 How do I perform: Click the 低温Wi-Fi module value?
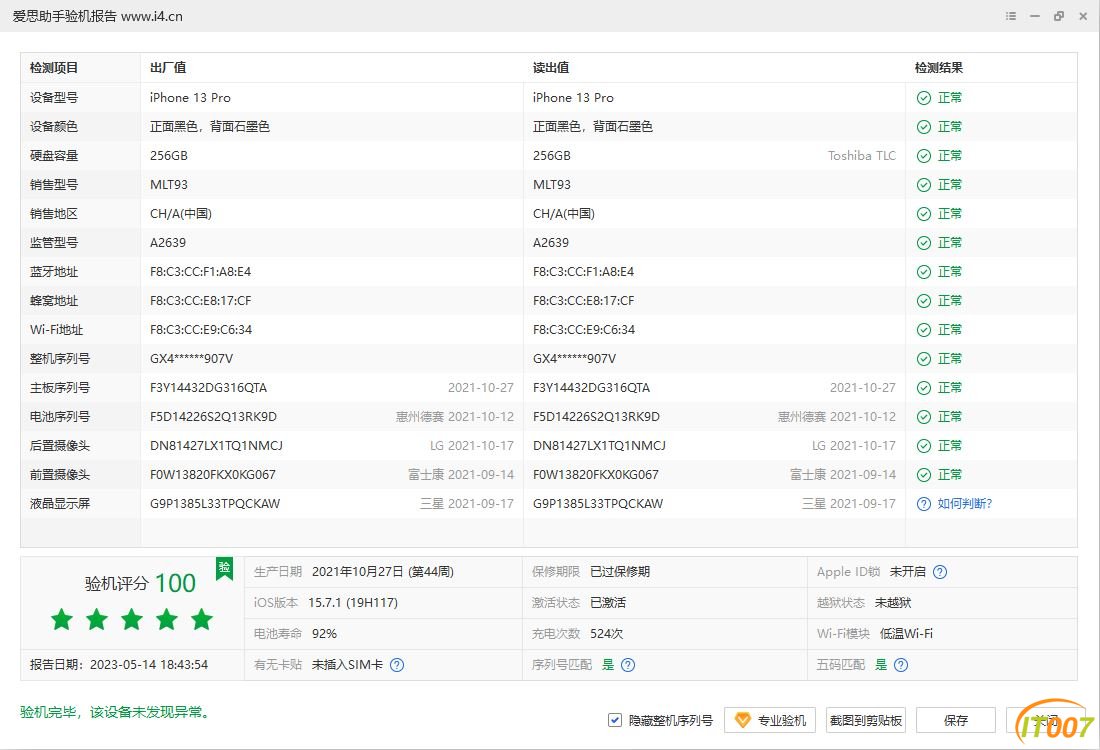tap(906, 634)
